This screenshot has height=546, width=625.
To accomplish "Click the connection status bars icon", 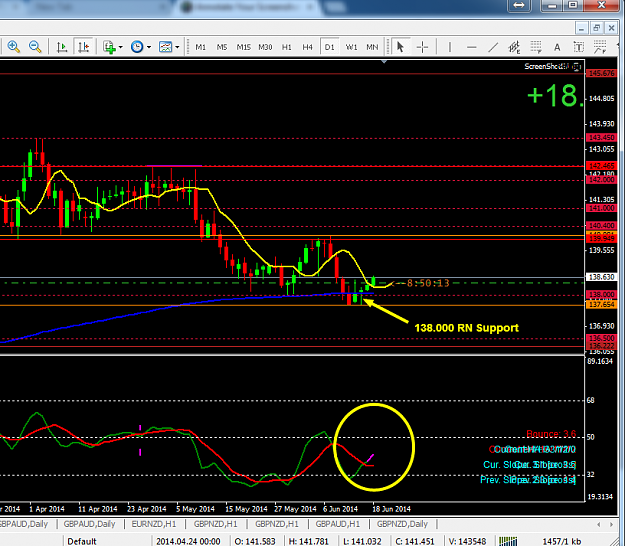I will (509, 541).
